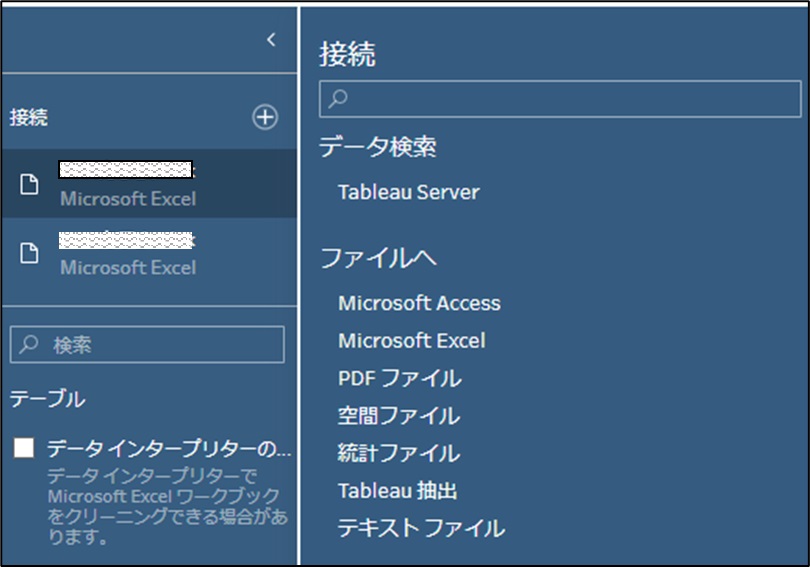
Task: Open the Tableau Server connector
Action: 408,192
